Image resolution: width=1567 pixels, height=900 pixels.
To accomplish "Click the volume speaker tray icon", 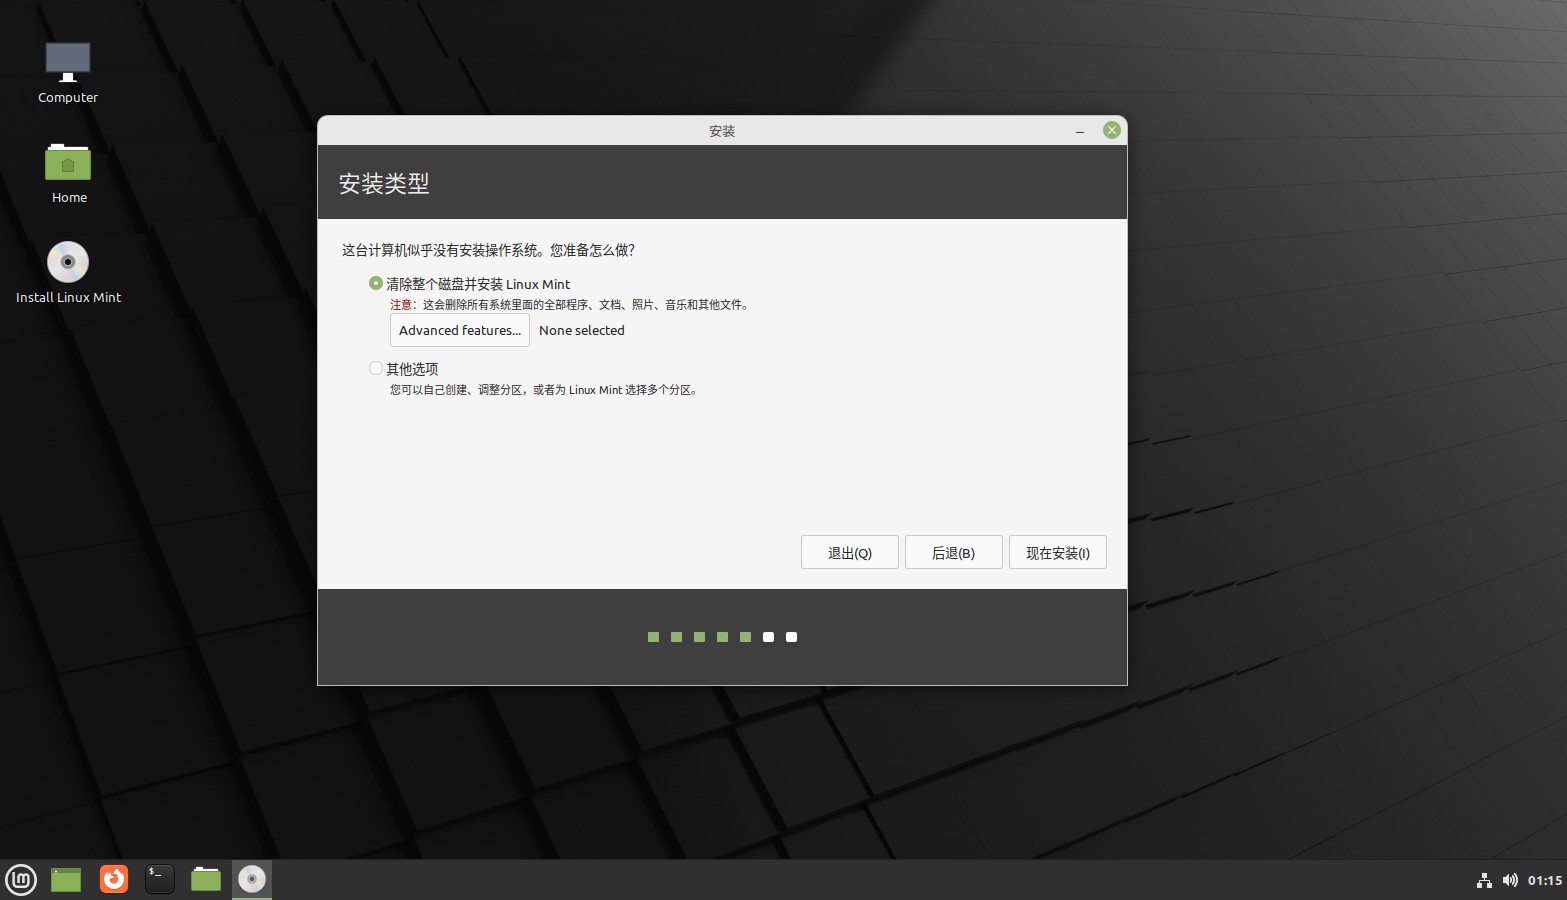I will pyautogui.click(x=1510, y=880).
